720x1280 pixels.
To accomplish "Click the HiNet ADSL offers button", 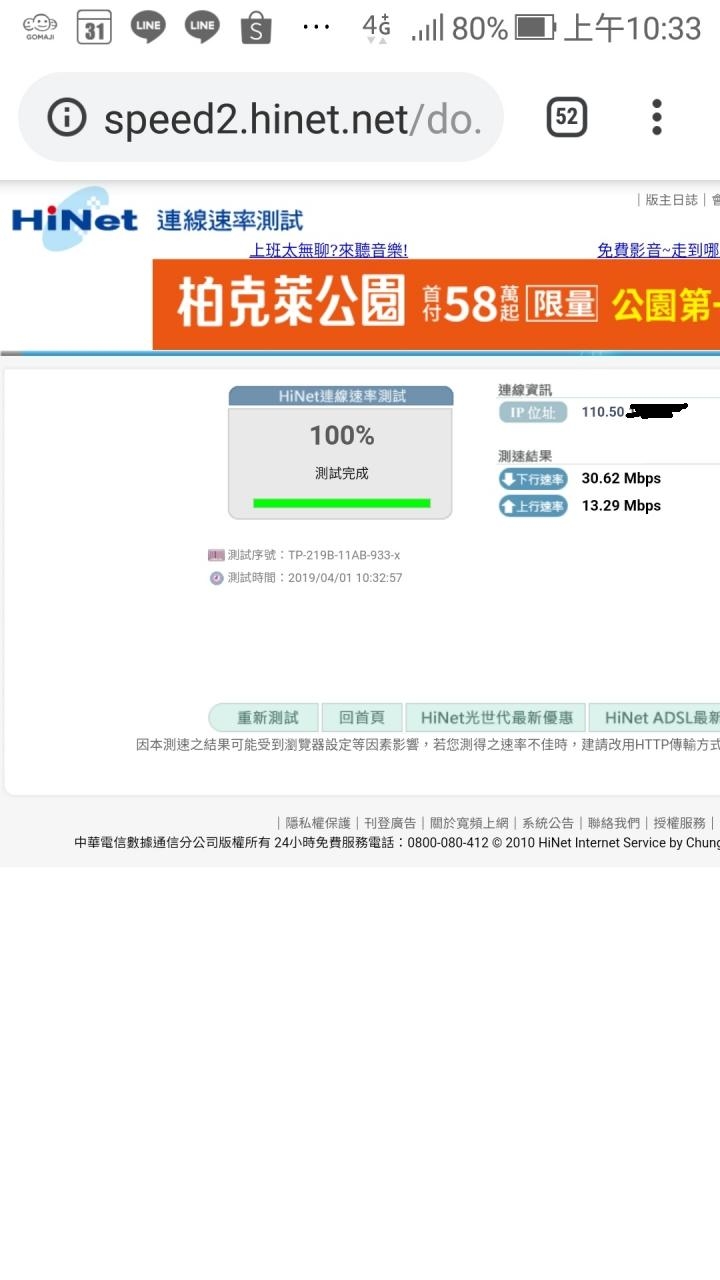I will (655, 718).
